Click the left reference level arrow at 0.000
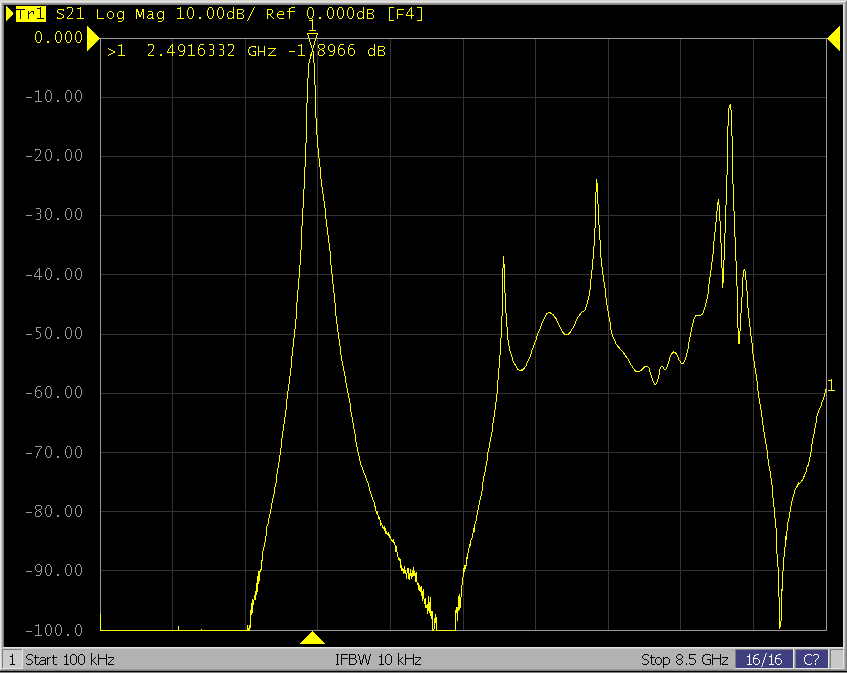This screenshot has width=847, height=673. 93,38
